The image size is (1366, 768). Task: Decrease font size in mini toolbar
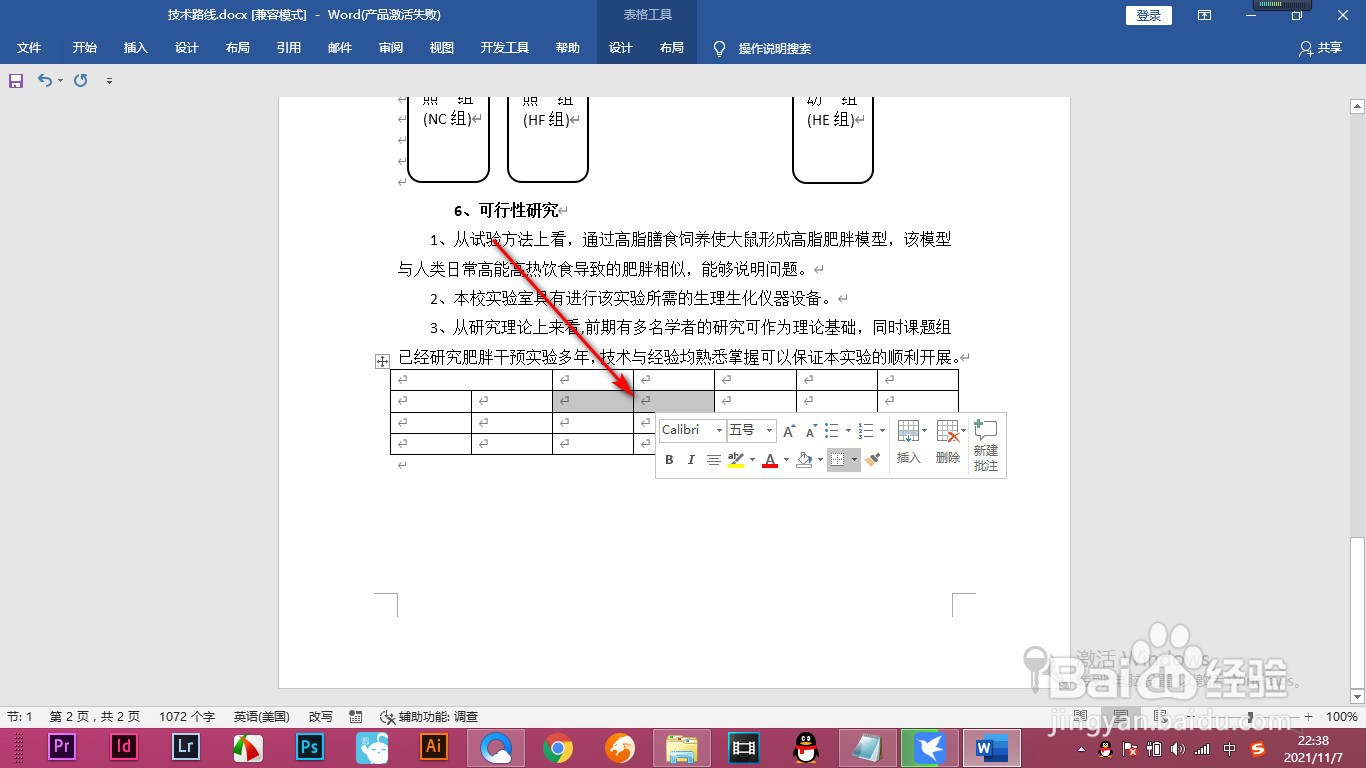point(811,431)
